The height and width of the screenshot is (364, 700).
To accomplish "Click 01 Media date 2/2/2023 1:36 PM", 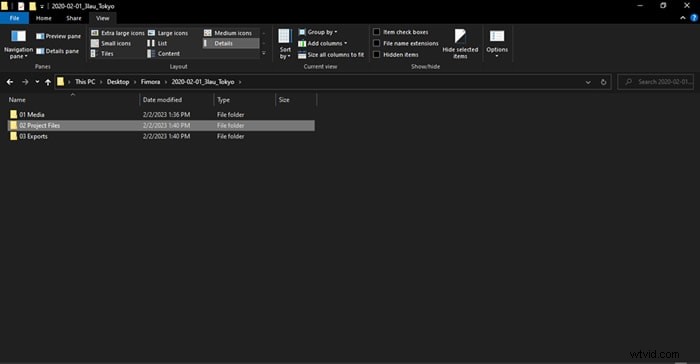I will pyautogui.click(x=167, y=115).
